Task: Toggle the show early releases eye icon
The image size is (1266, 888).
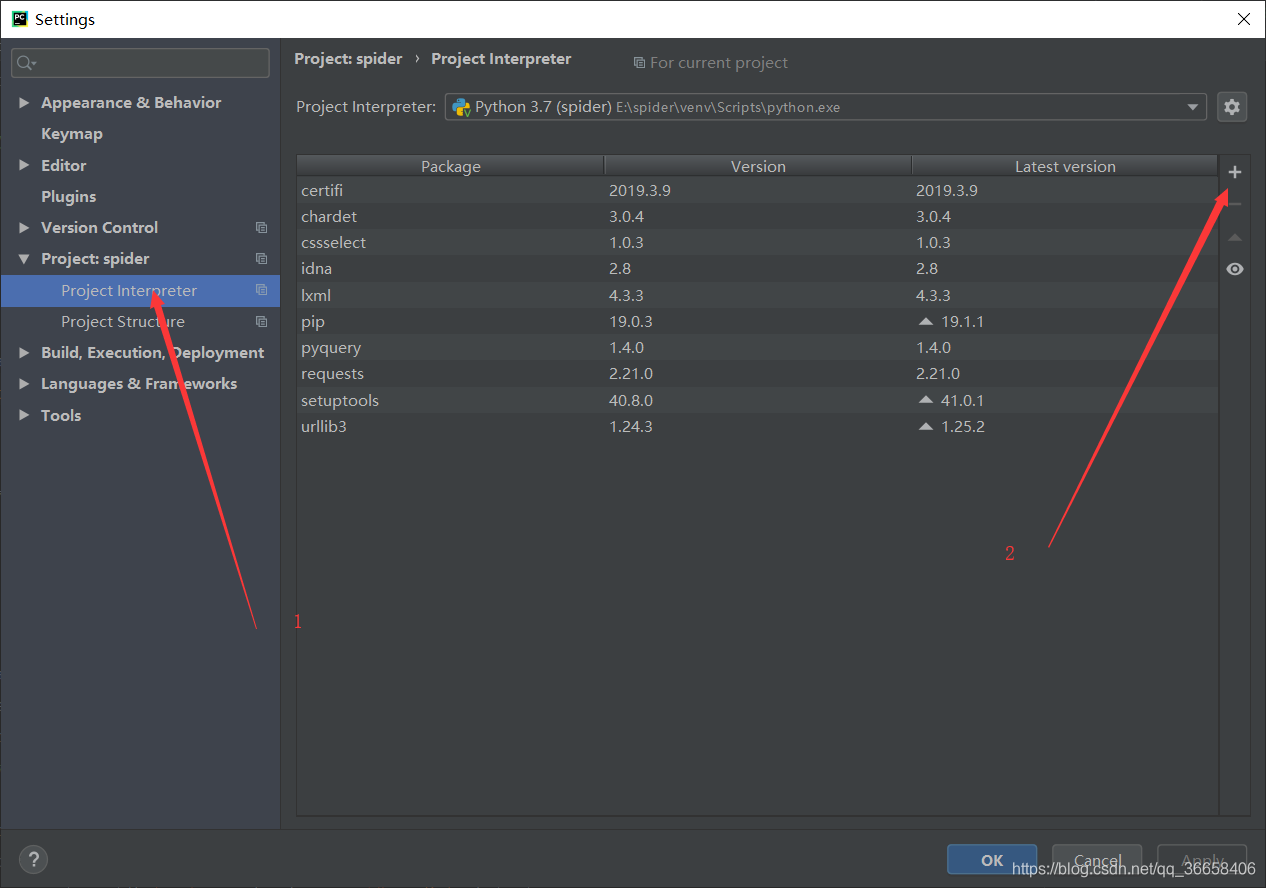Action: (x=1235, y=269)
